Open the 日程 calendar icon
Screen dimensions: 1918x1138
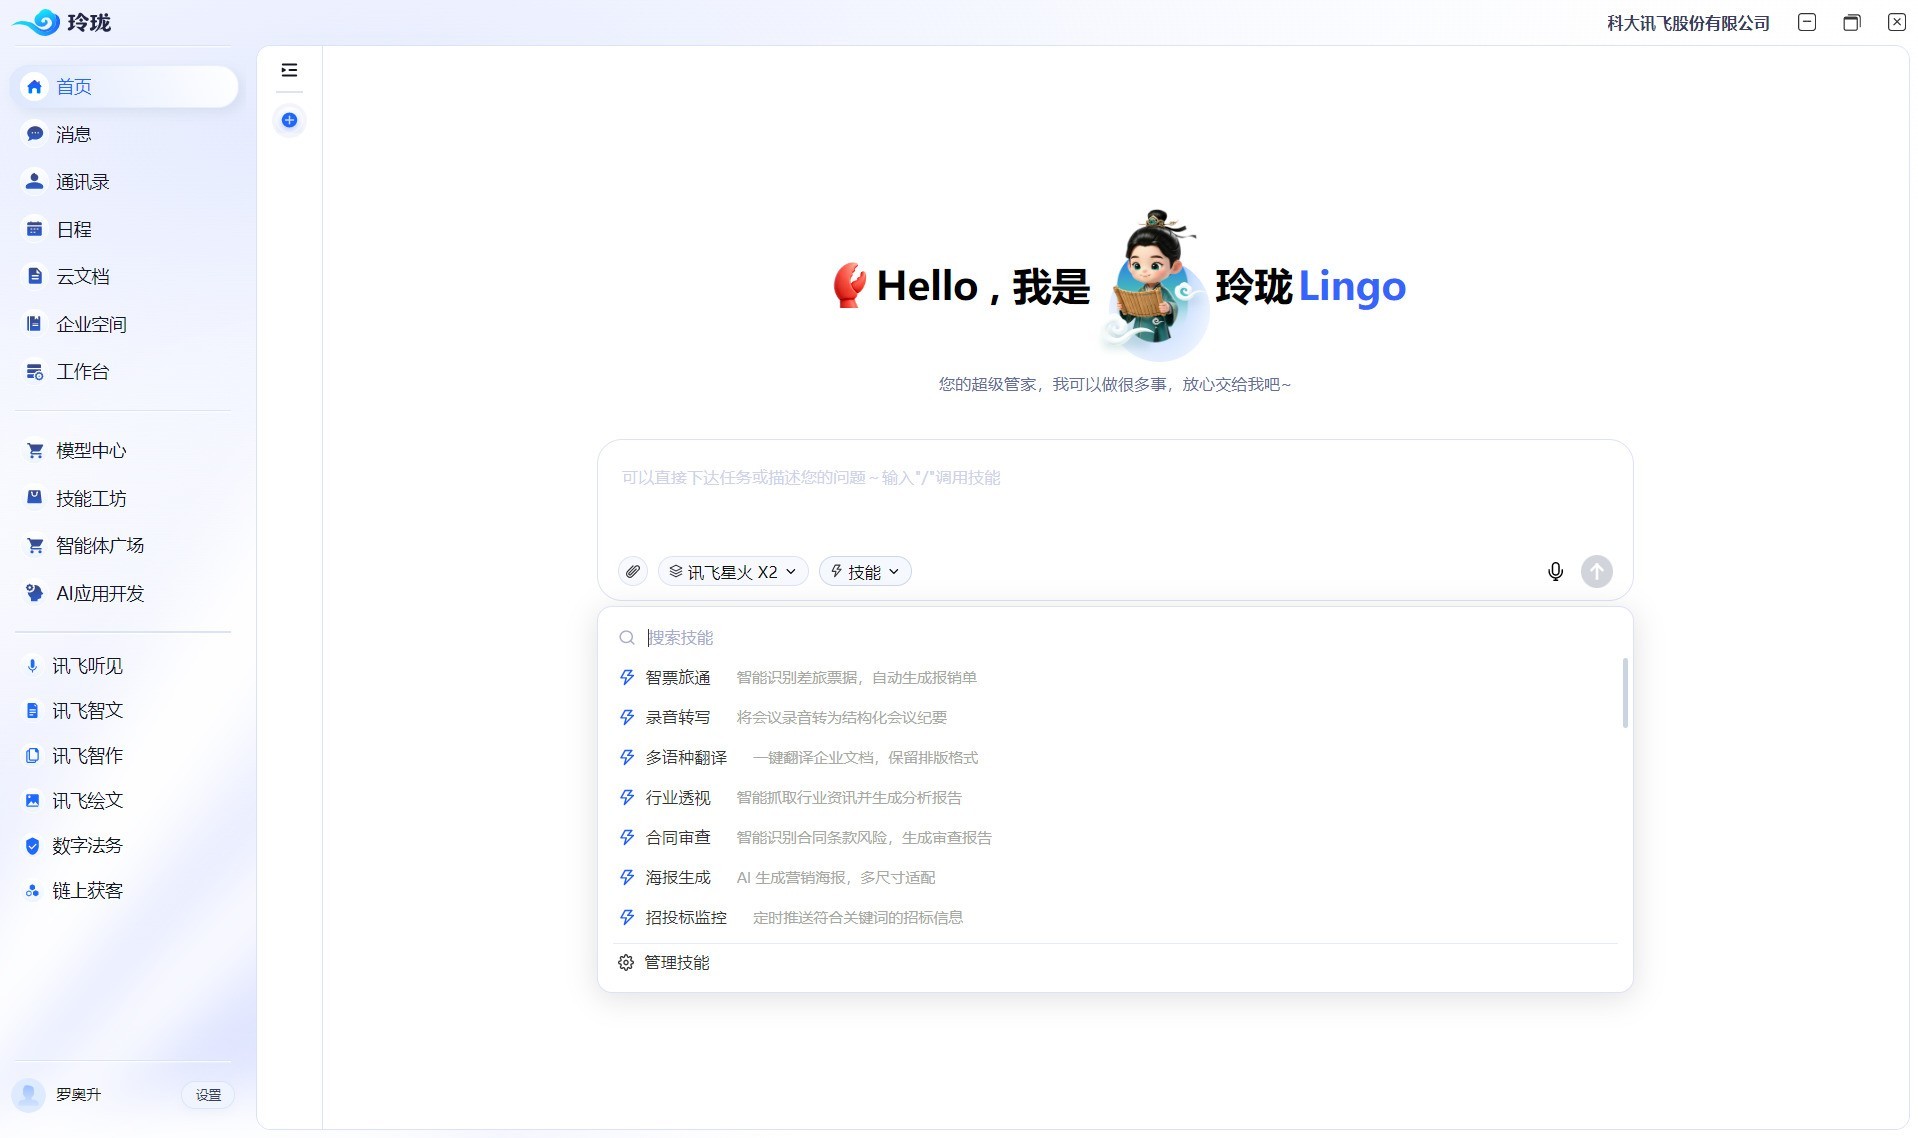tap(35, 229)
